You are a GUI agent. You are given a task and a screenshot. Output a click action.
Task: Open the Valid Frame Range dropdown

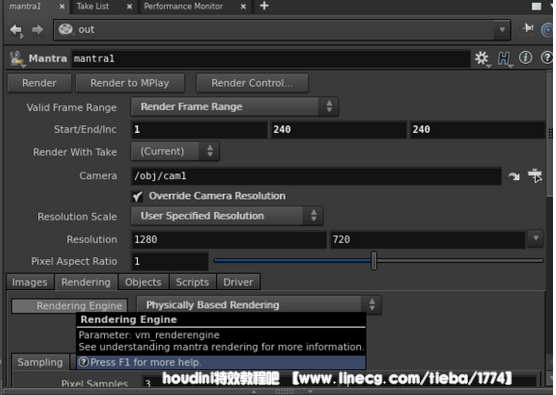click(x=235, y=107)
